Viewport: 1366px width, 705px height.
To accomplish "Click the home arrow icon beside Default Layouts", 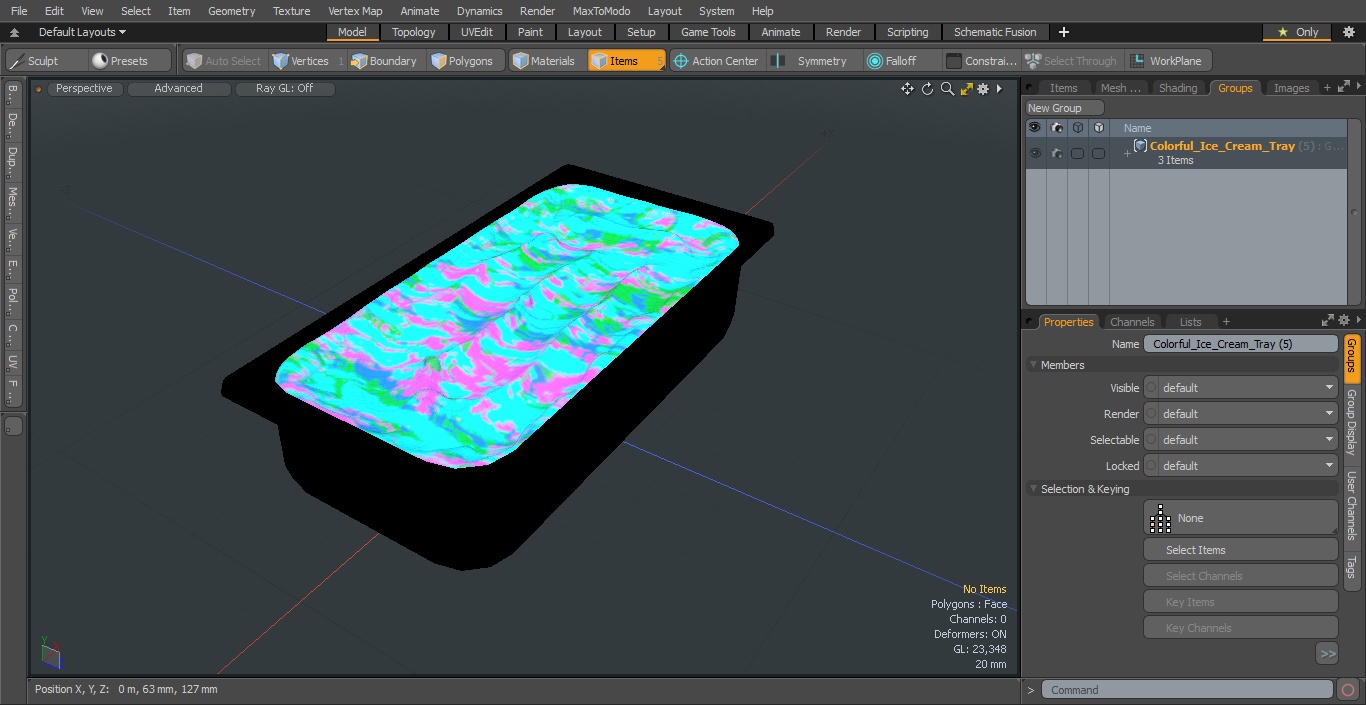I will pos(14,32).
